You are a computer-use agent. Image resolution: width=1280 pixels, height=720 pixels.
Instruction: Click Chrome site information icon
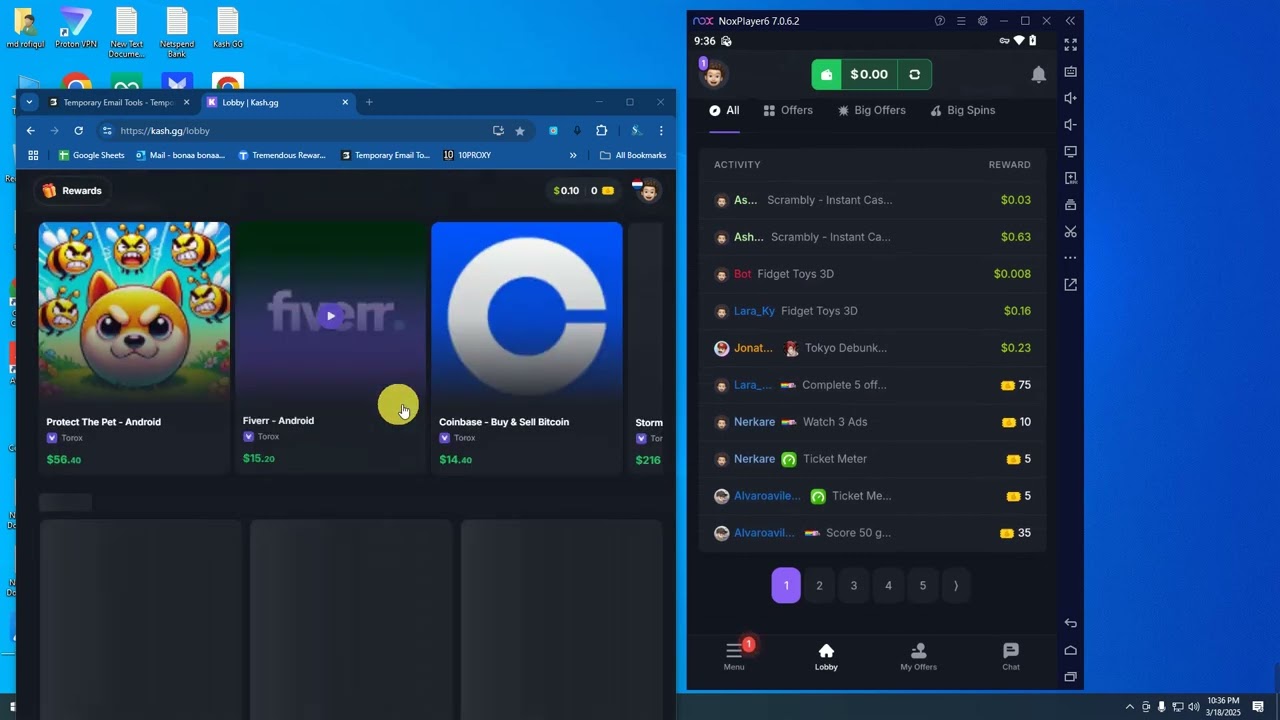(x=107, y=131)
